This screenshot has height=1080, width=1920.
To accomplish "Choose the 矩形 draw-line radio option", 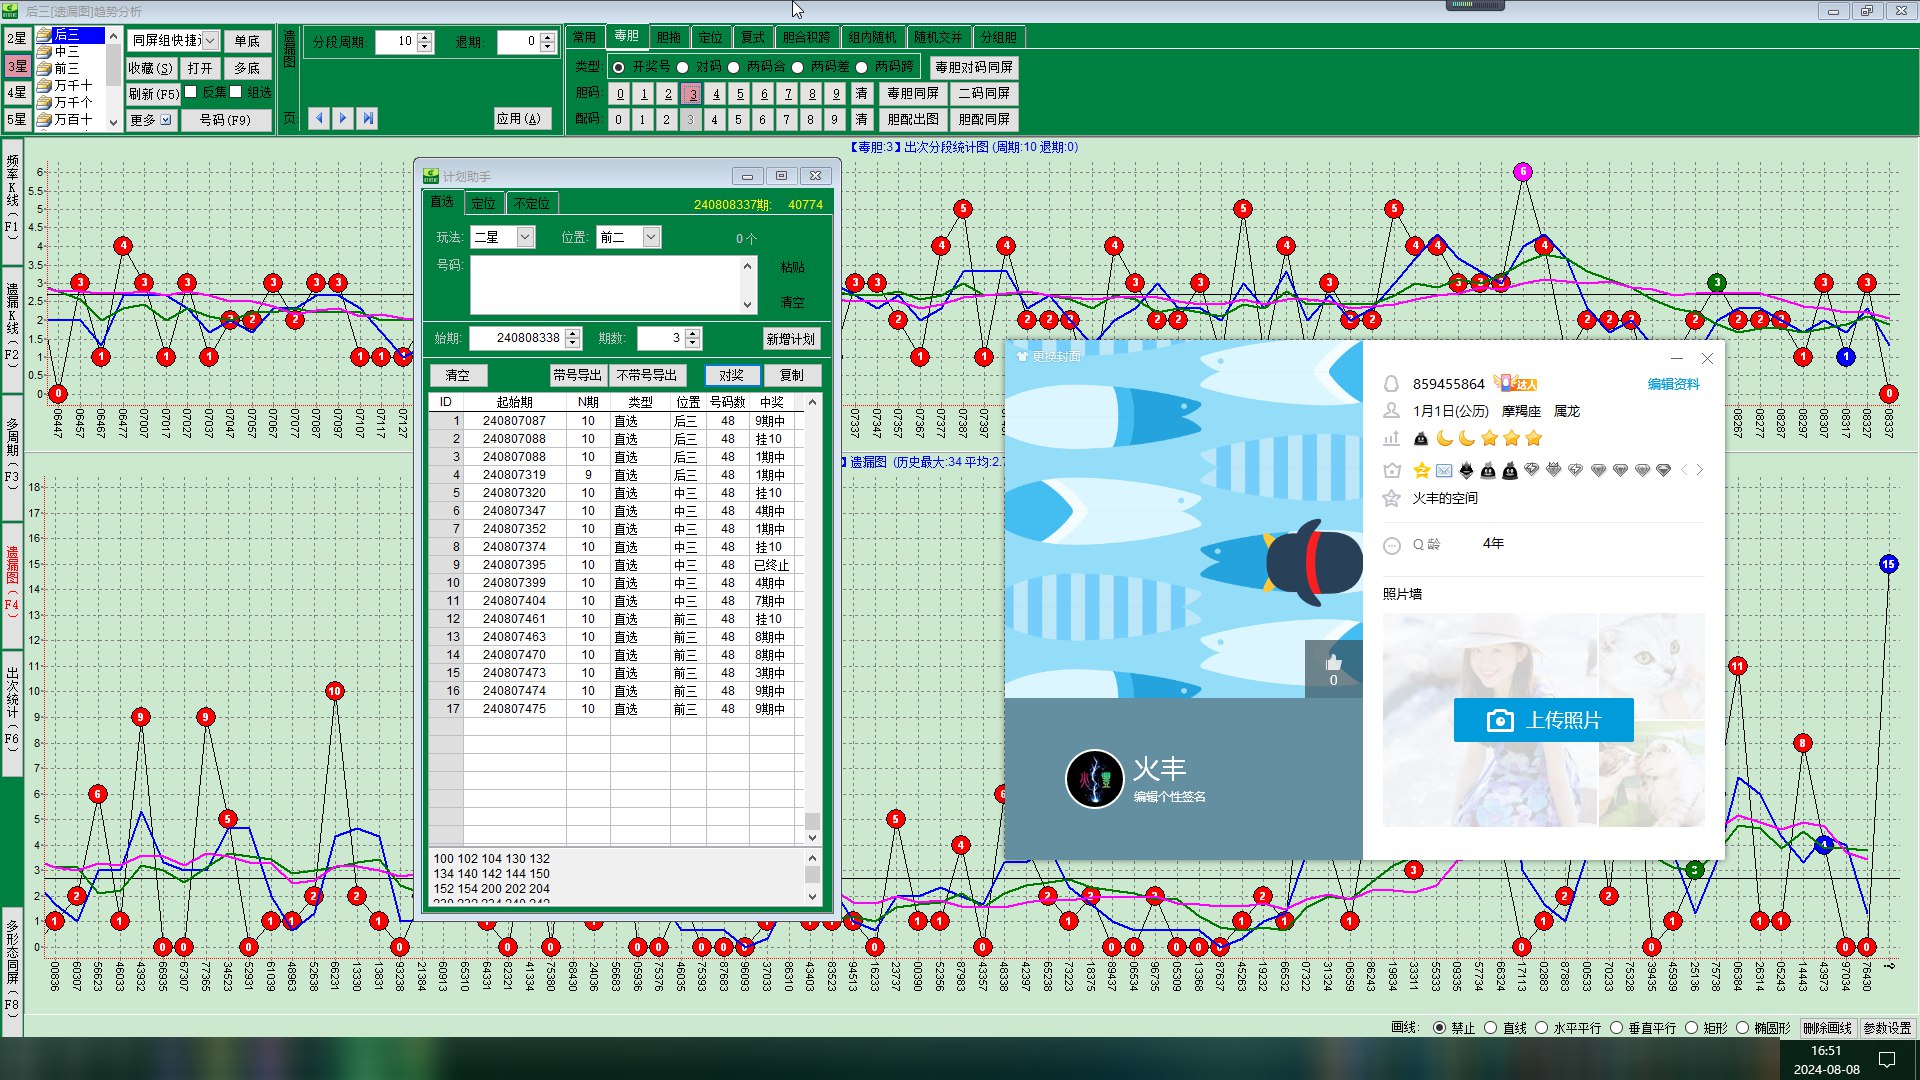I will pos(1691,1028).
